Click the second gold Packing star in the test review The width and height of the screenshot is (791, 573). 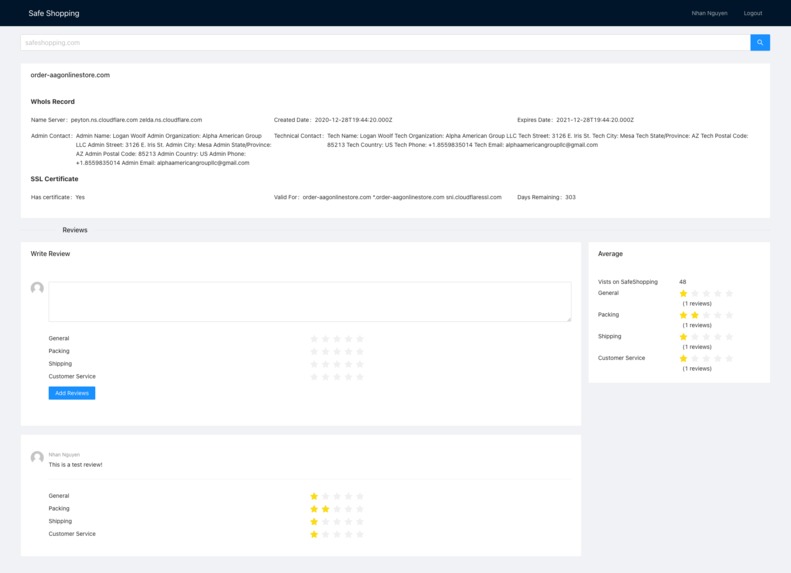(325, 509)
